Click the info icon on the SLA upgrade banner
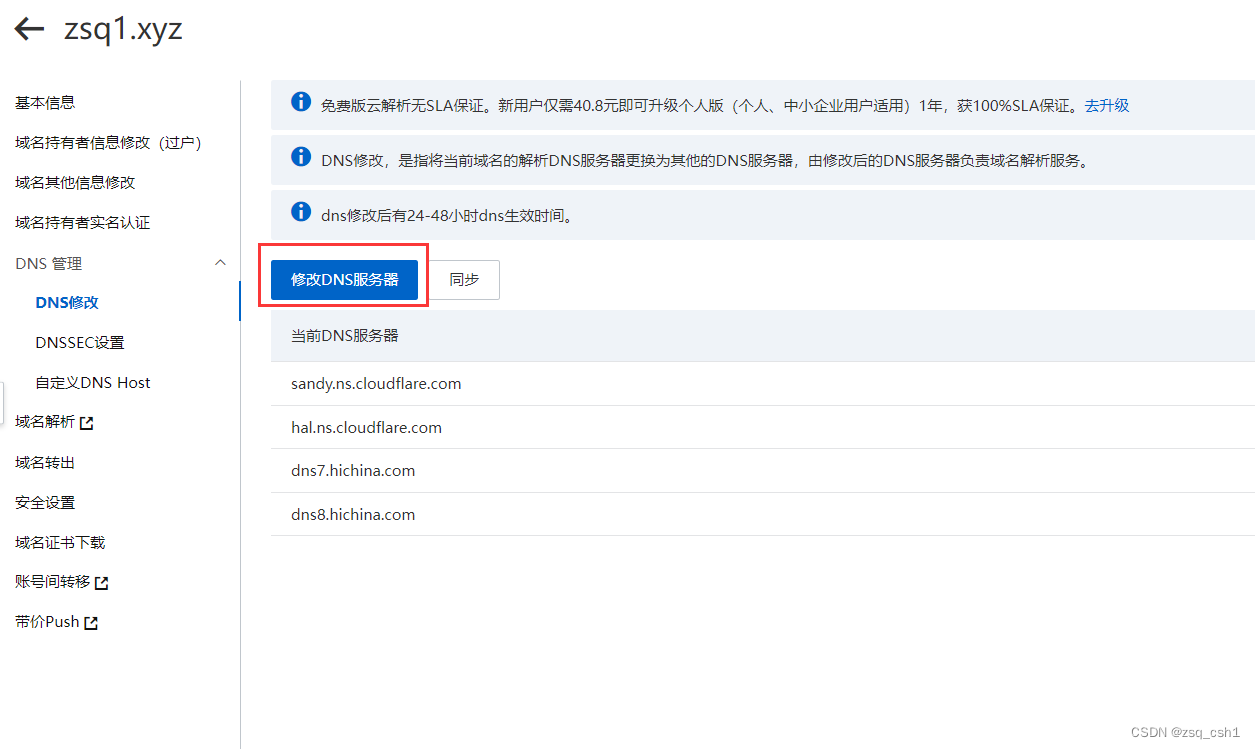 301,101
